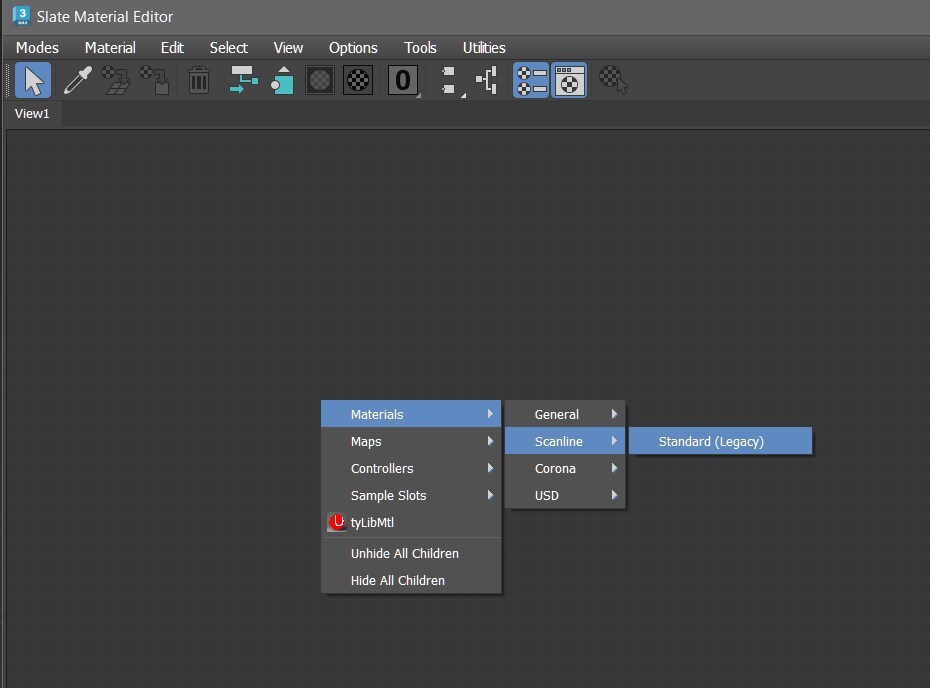The image size is (930, 688).
Task: Choose tyLibMtl from context menu
Action: (411, 523)
